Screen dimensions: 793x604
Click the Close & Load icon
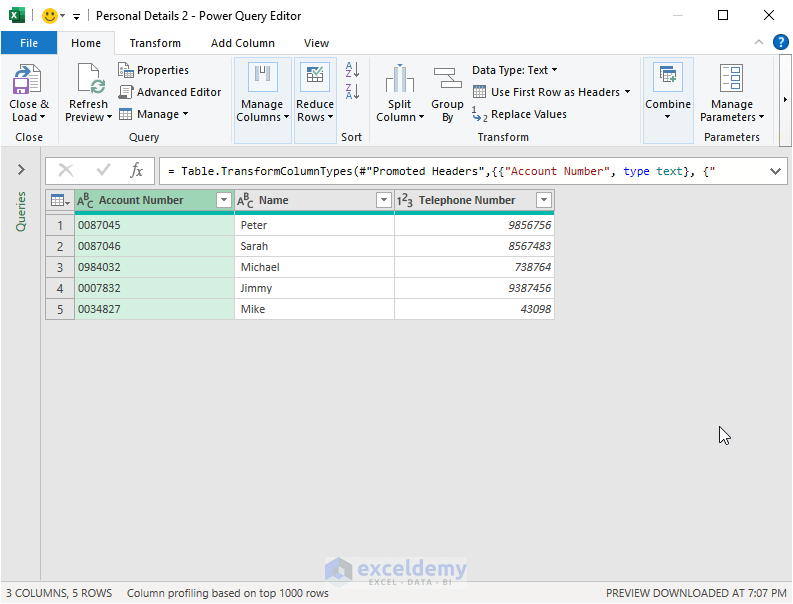coord(27,79)
